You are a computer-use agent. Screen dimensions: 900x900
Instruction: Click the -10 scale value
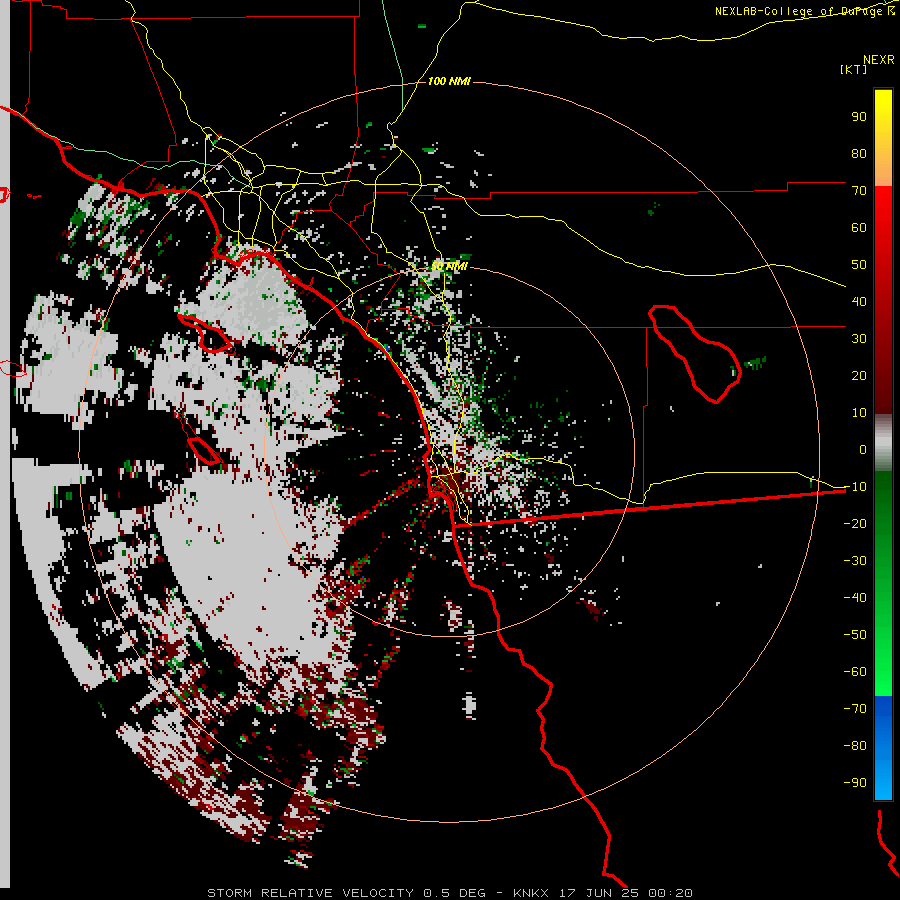click(855, 487)
